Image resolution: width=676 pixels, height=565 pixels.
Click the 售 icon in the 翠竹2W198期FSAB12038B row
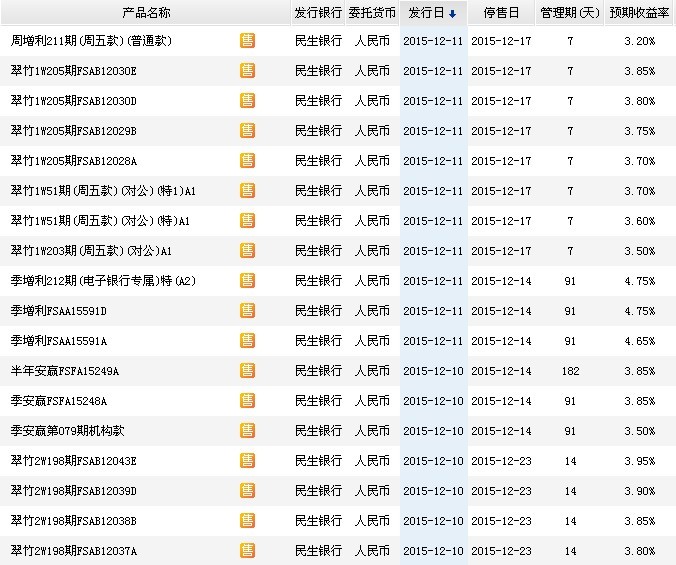(247, 521)
